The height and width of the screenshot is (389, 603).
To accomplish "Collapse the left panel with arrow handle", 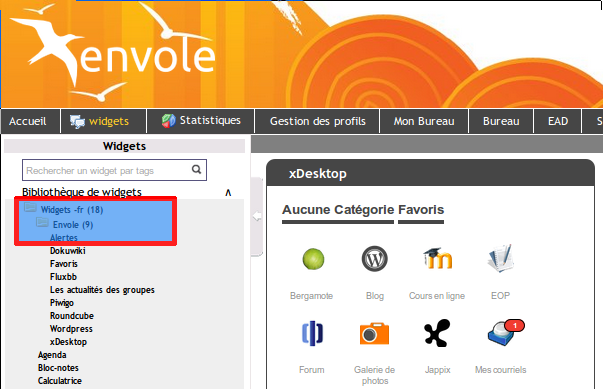I will pos(257,216).
